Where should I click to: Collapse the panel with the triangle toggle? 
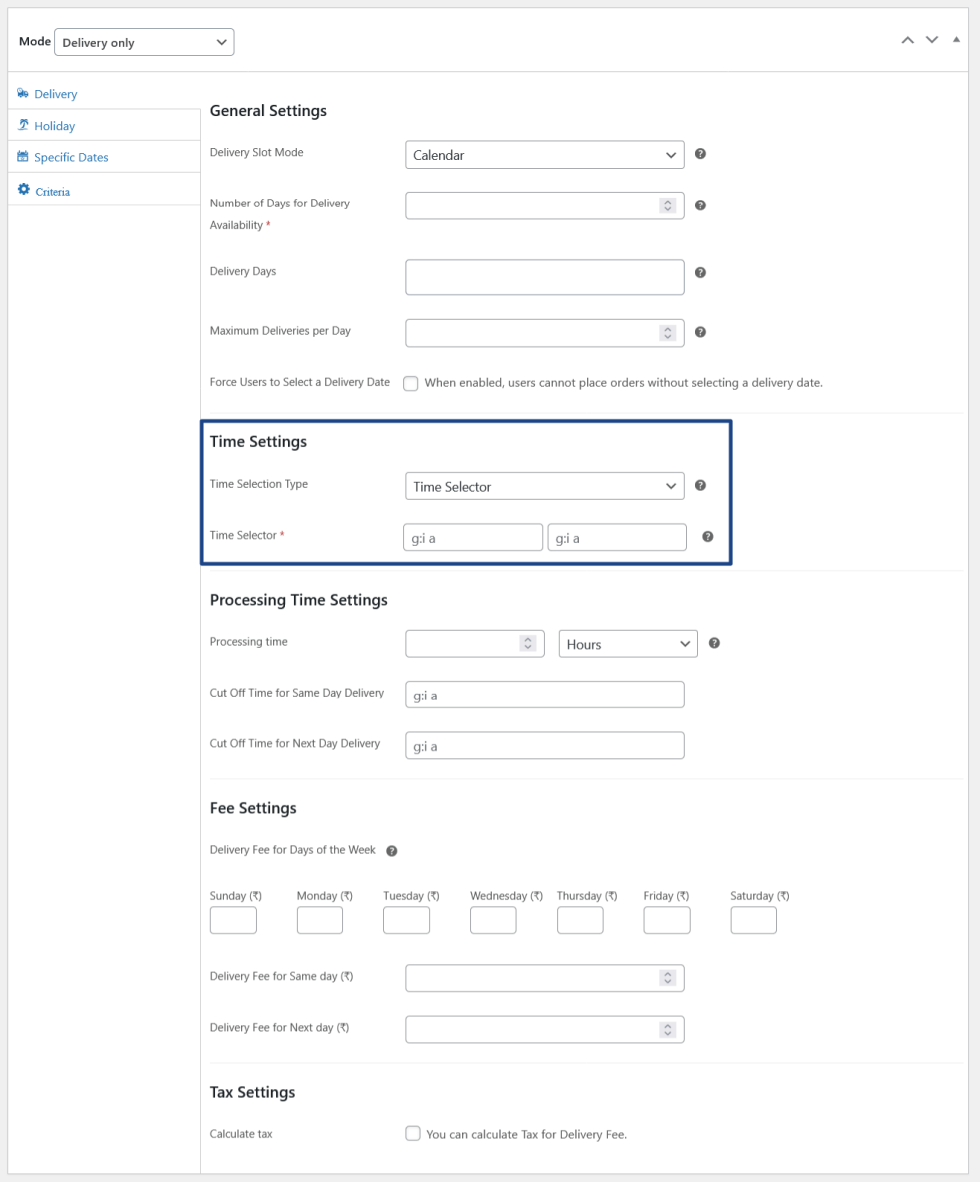(x=955, y=39)
